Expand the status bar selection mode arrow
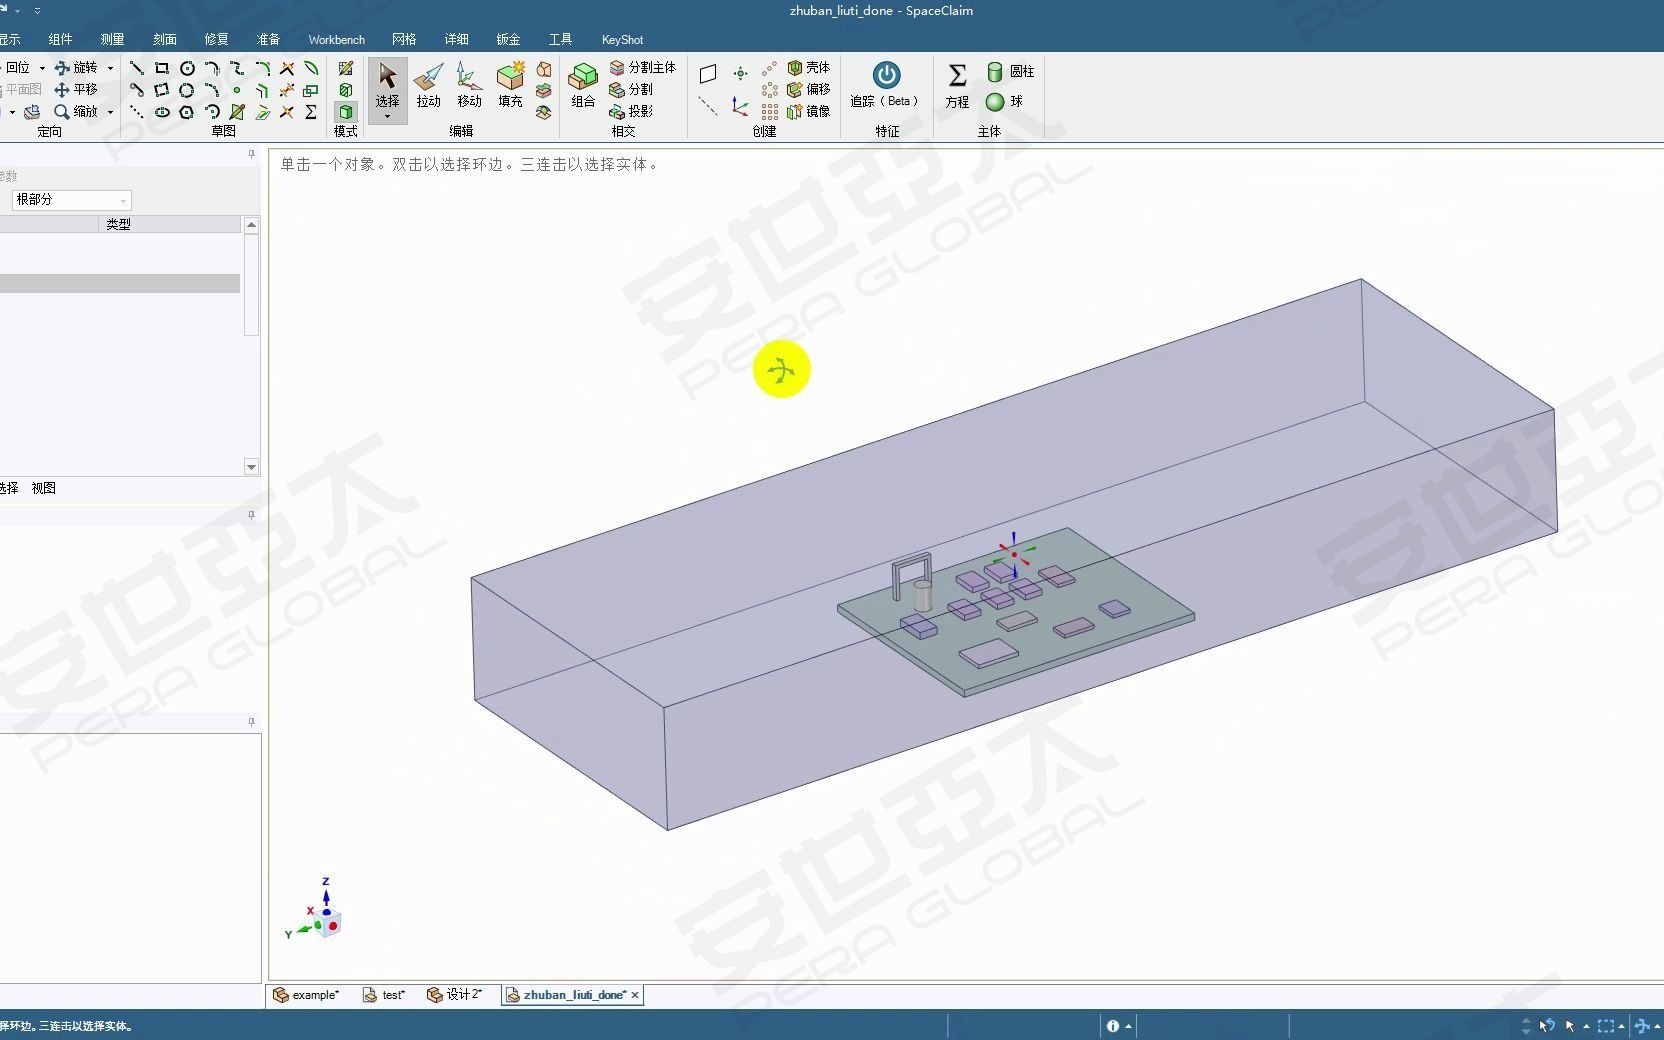The image size is (1664, 1040). click(1586, 1026)
